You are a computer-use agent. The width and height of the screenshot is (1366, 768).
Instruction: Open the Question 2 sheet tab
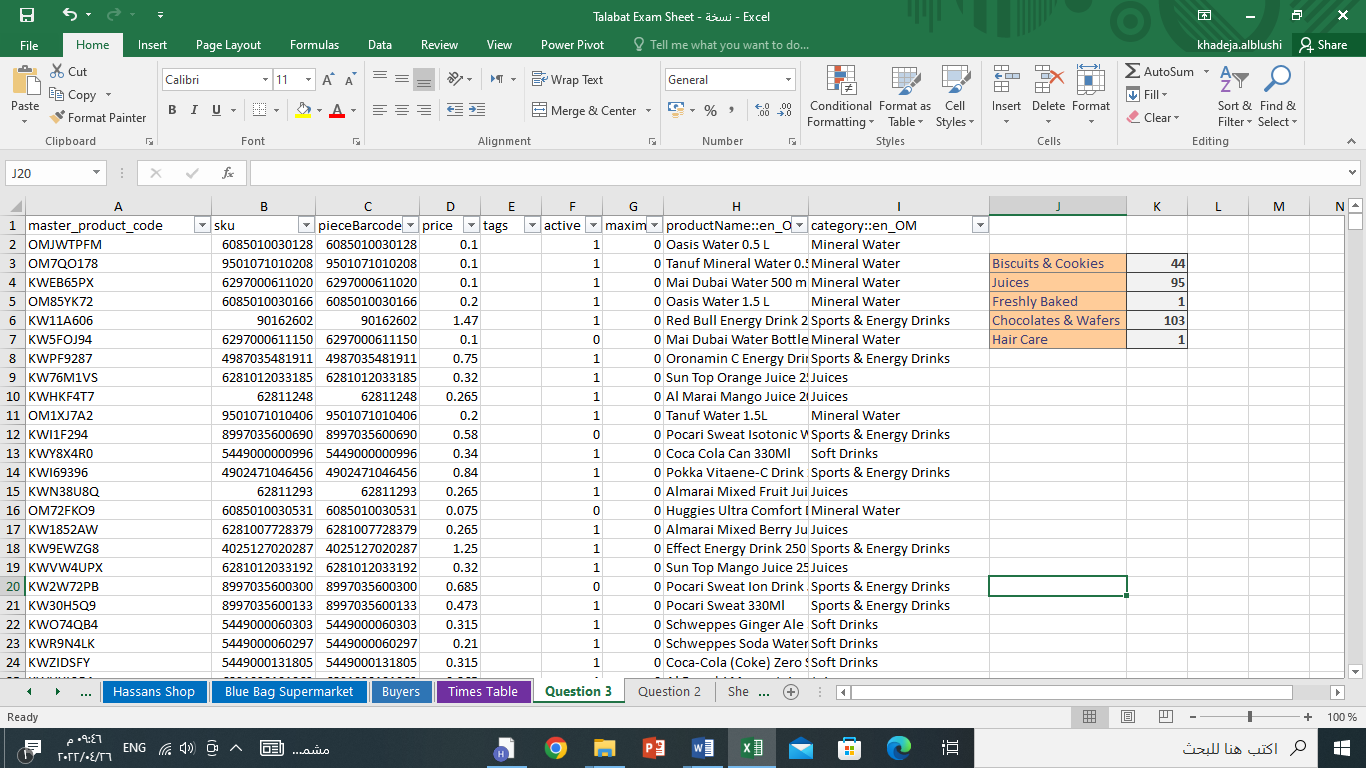pyautogui.click(x=668, y=691)
